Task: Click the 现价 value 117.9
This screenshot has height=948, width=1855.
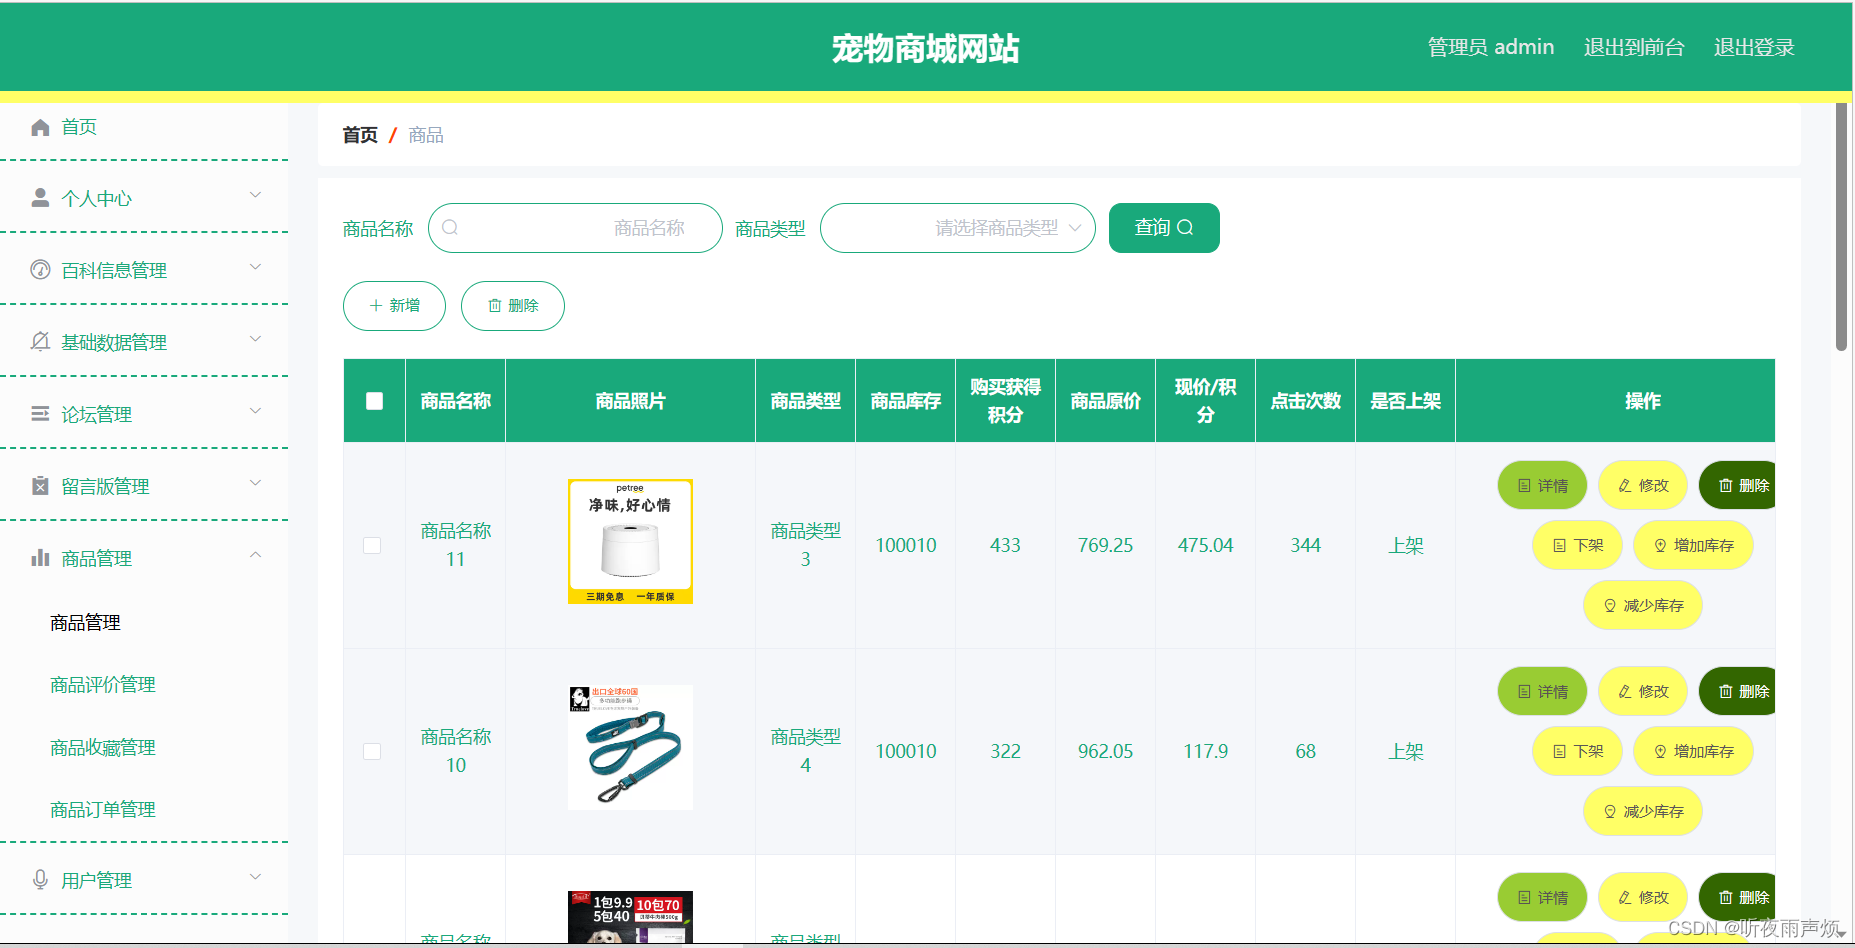Action: point(1205,751)
